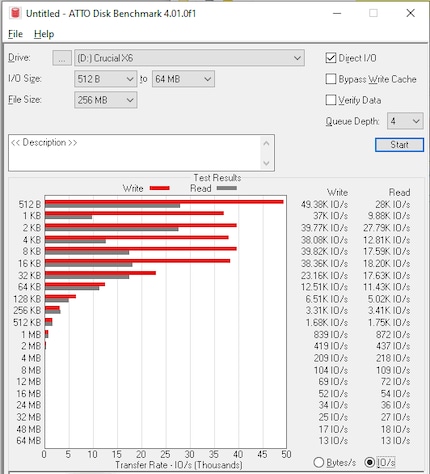Click the red Write legend swatch
The height and width of the screenshot is (474, 430).
click(x=160, y=188)
